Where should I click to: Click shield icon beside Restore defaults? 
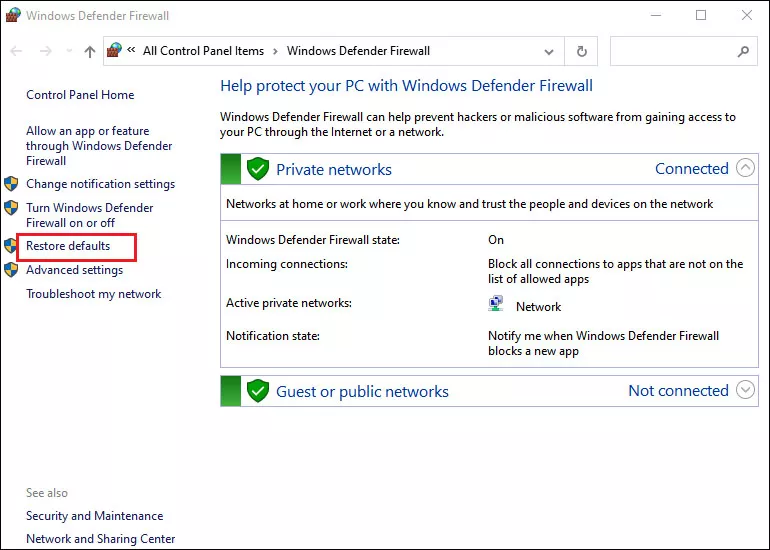point(10,246)
